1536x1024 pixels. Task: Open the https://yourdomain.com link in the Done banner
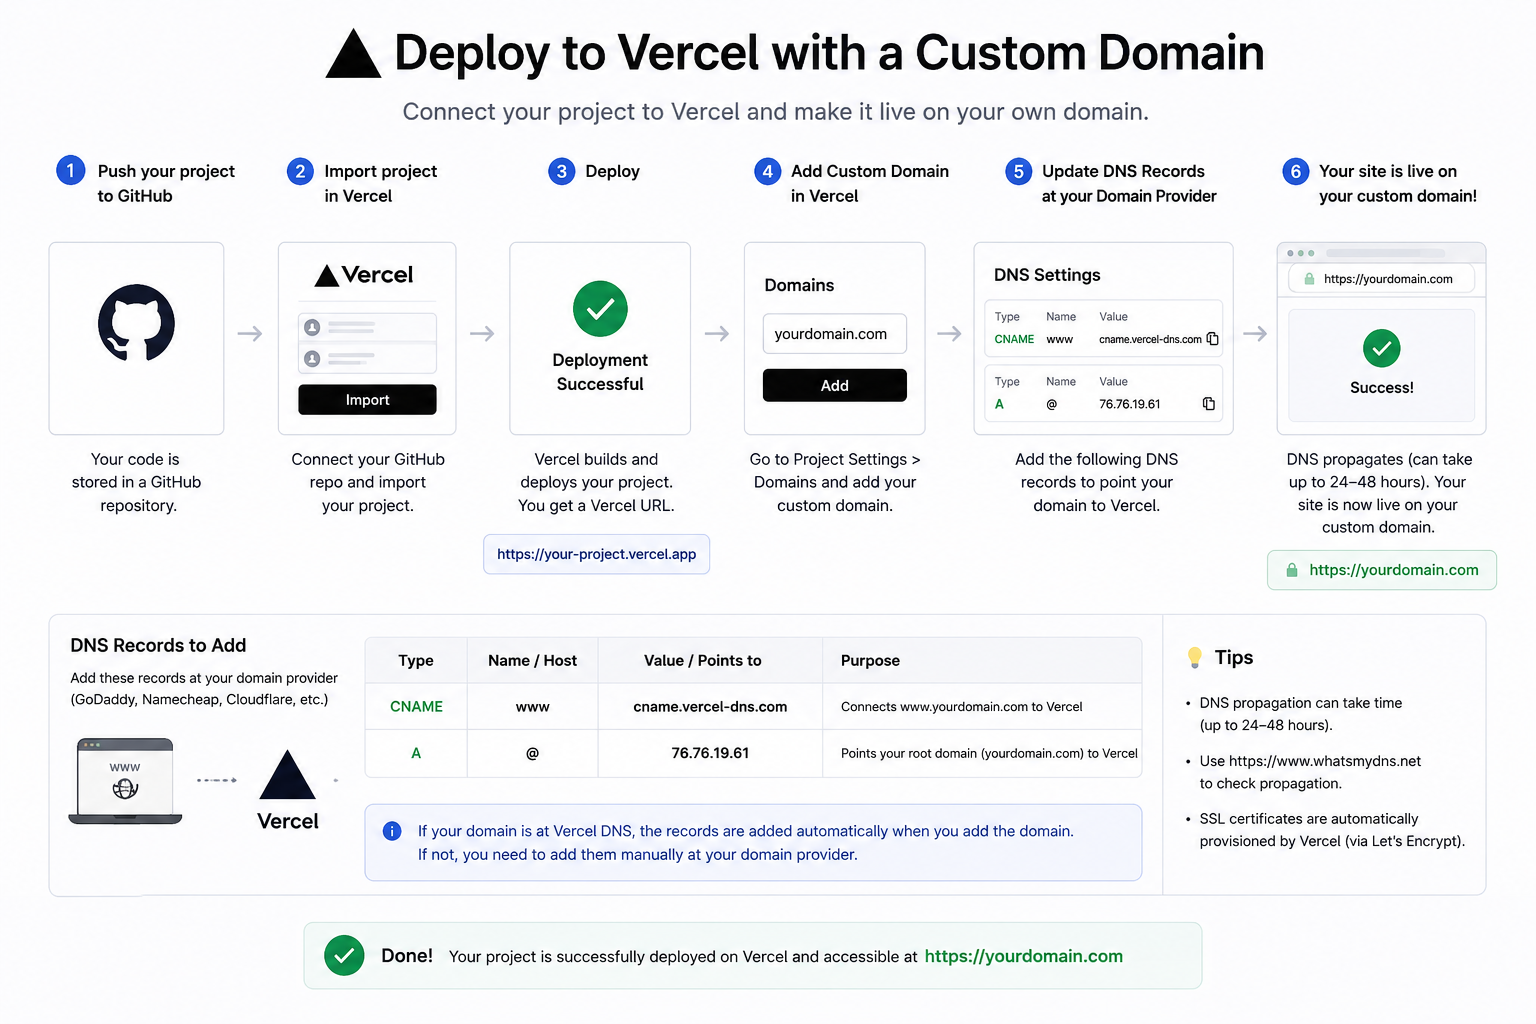(1023, 956)
